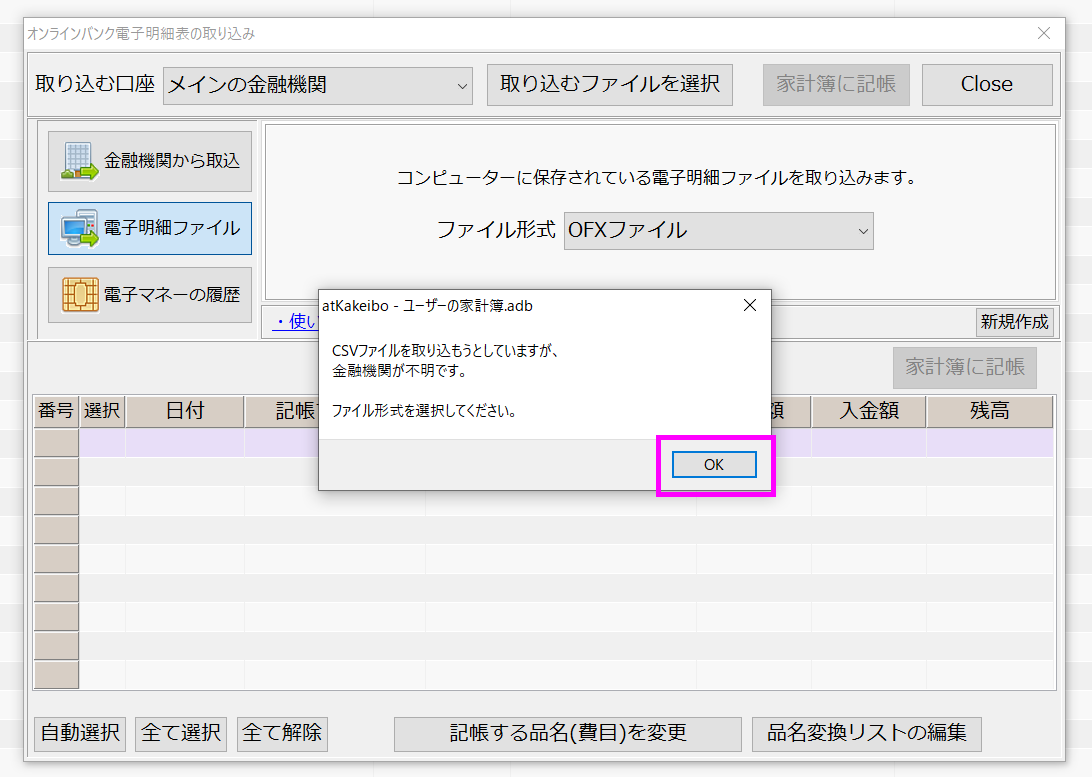This screenshot has height=777, width=1092.
Task: Click the 自動選択 button
Action: coord(80,733)
